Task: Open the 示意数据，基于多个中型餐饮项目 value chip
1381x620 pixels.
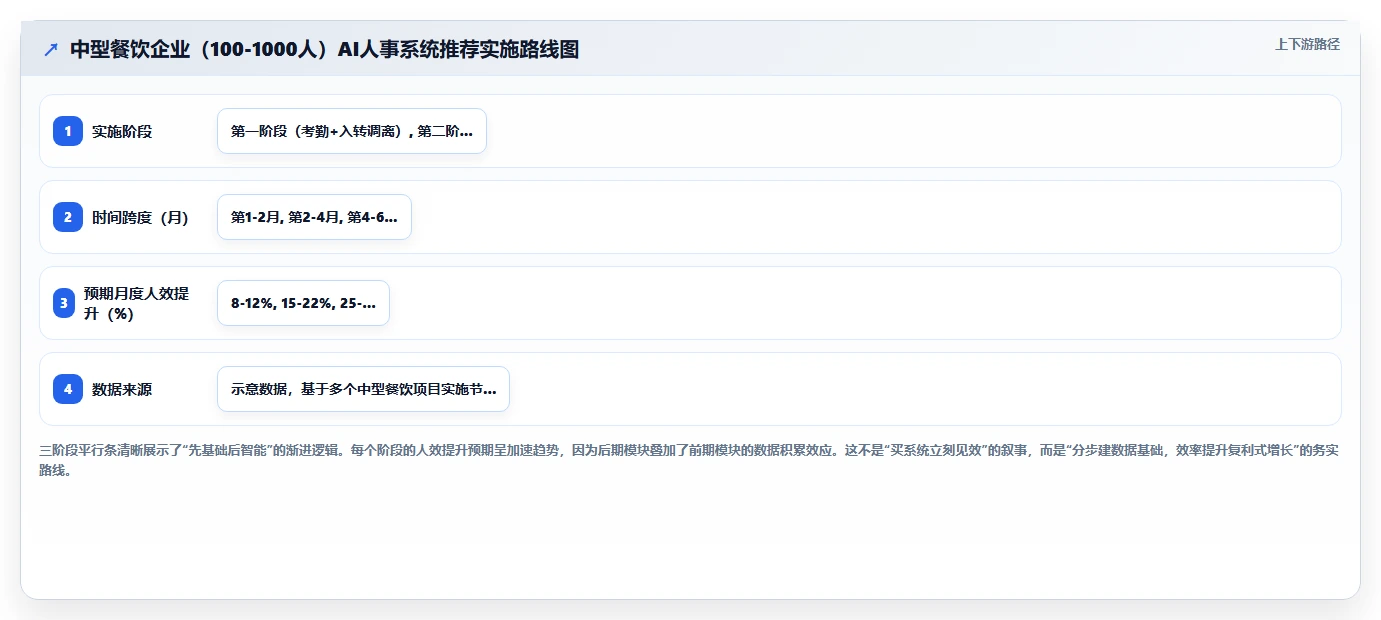Action: (363, 389)
